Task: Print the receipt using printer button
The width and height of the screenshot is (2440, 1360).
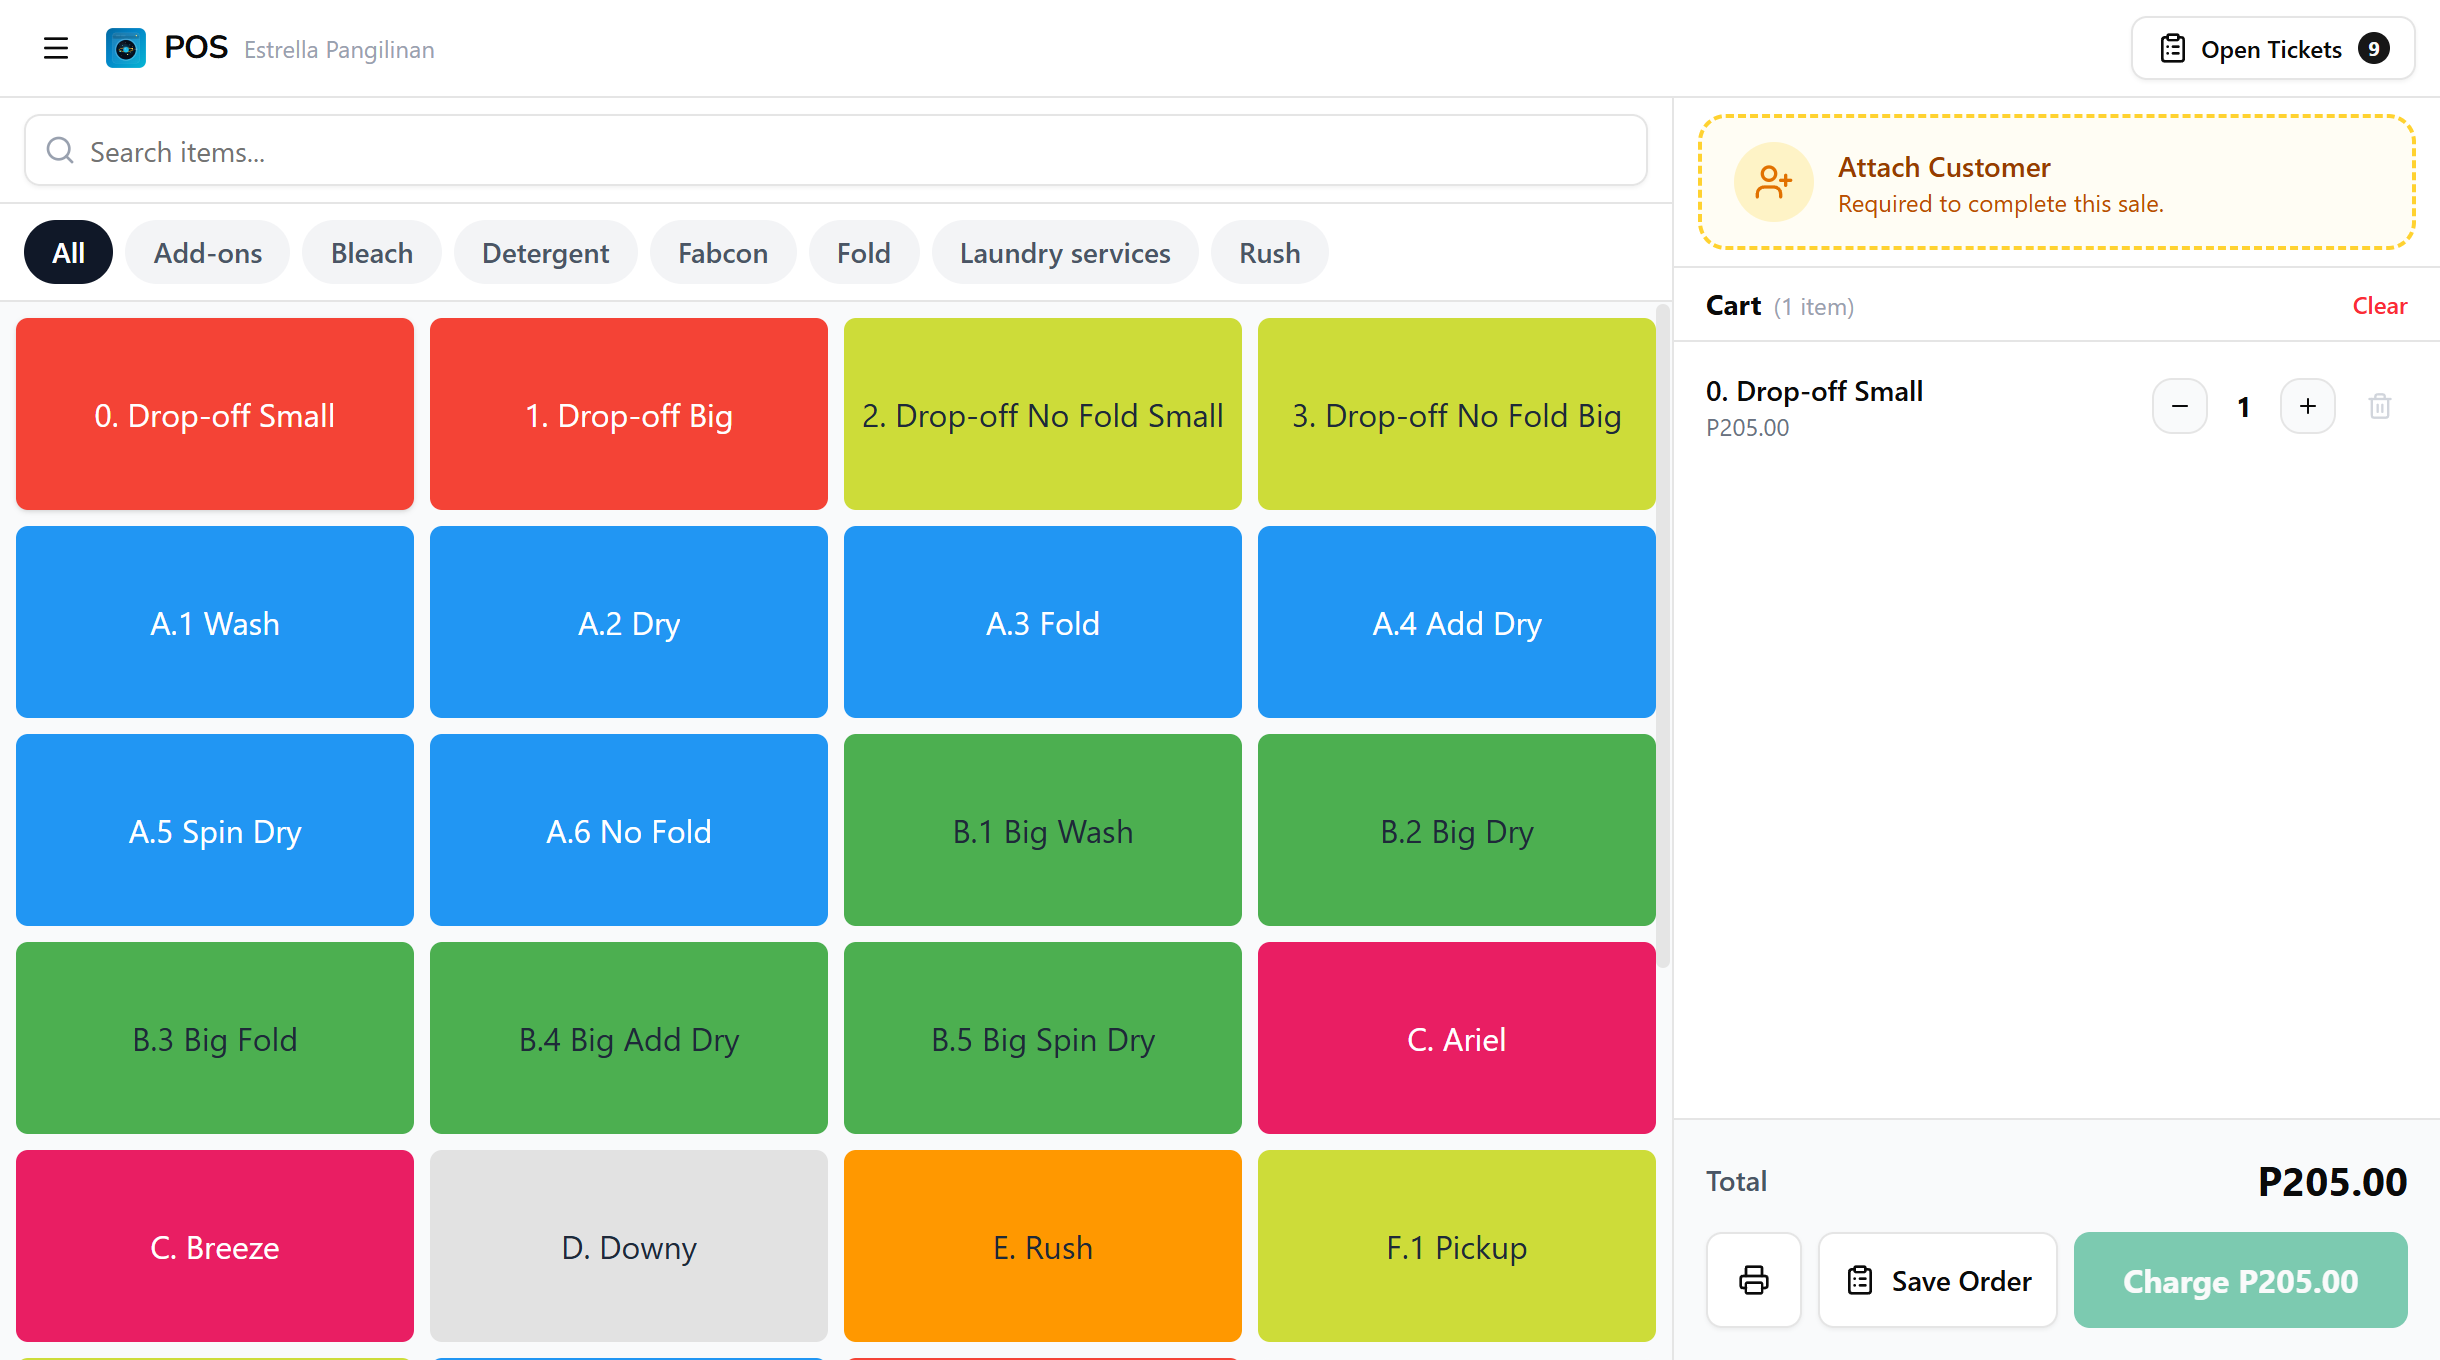Action: click(x=1754, y=1280)
